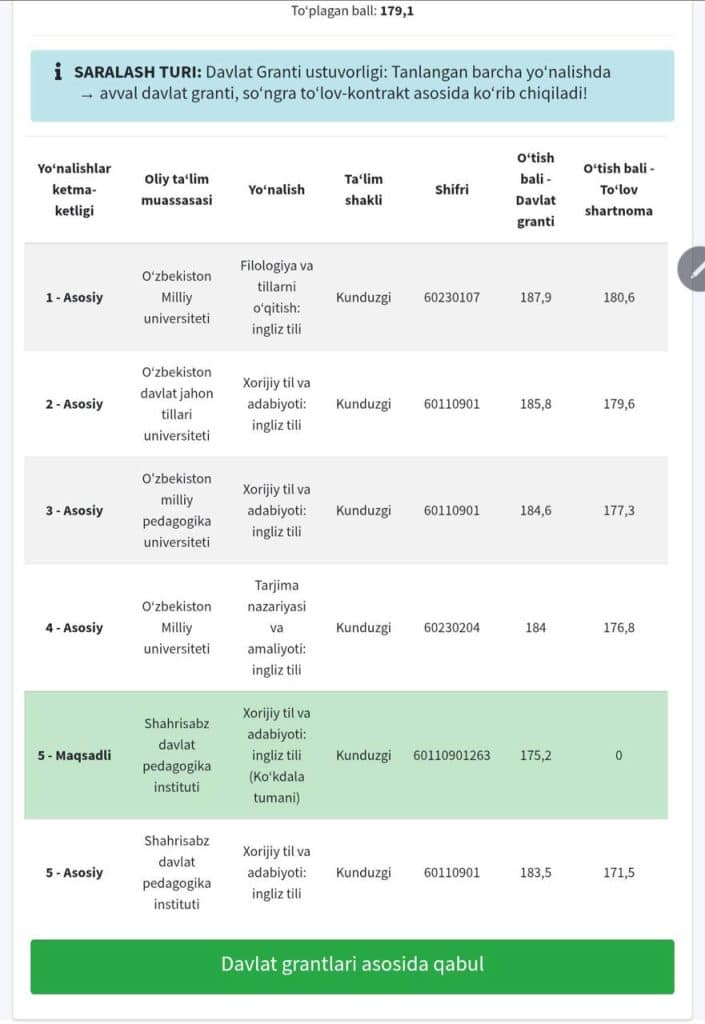Image resolution: width=705 pixels, height=1024 pixels.
Task: Select the 4 - Asosiy row label
Action: [x=74, y=628]
